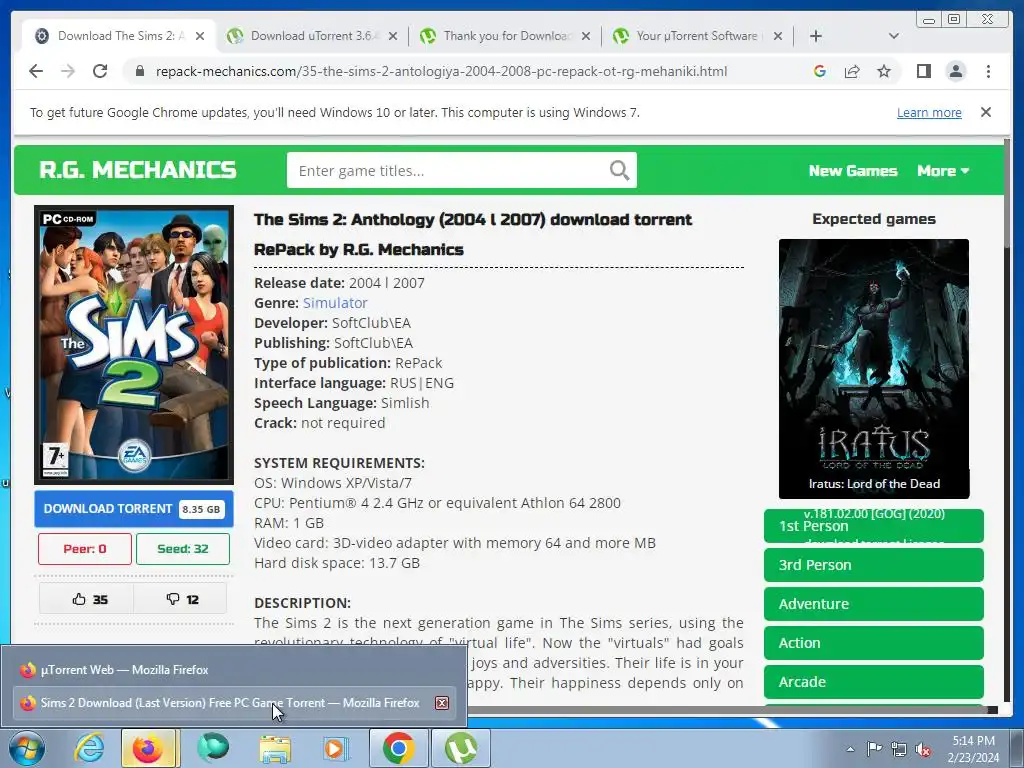Show hidden system tray icons
Image resolution: width=1024 pixels, height=768 pixels.
point(850,749)
